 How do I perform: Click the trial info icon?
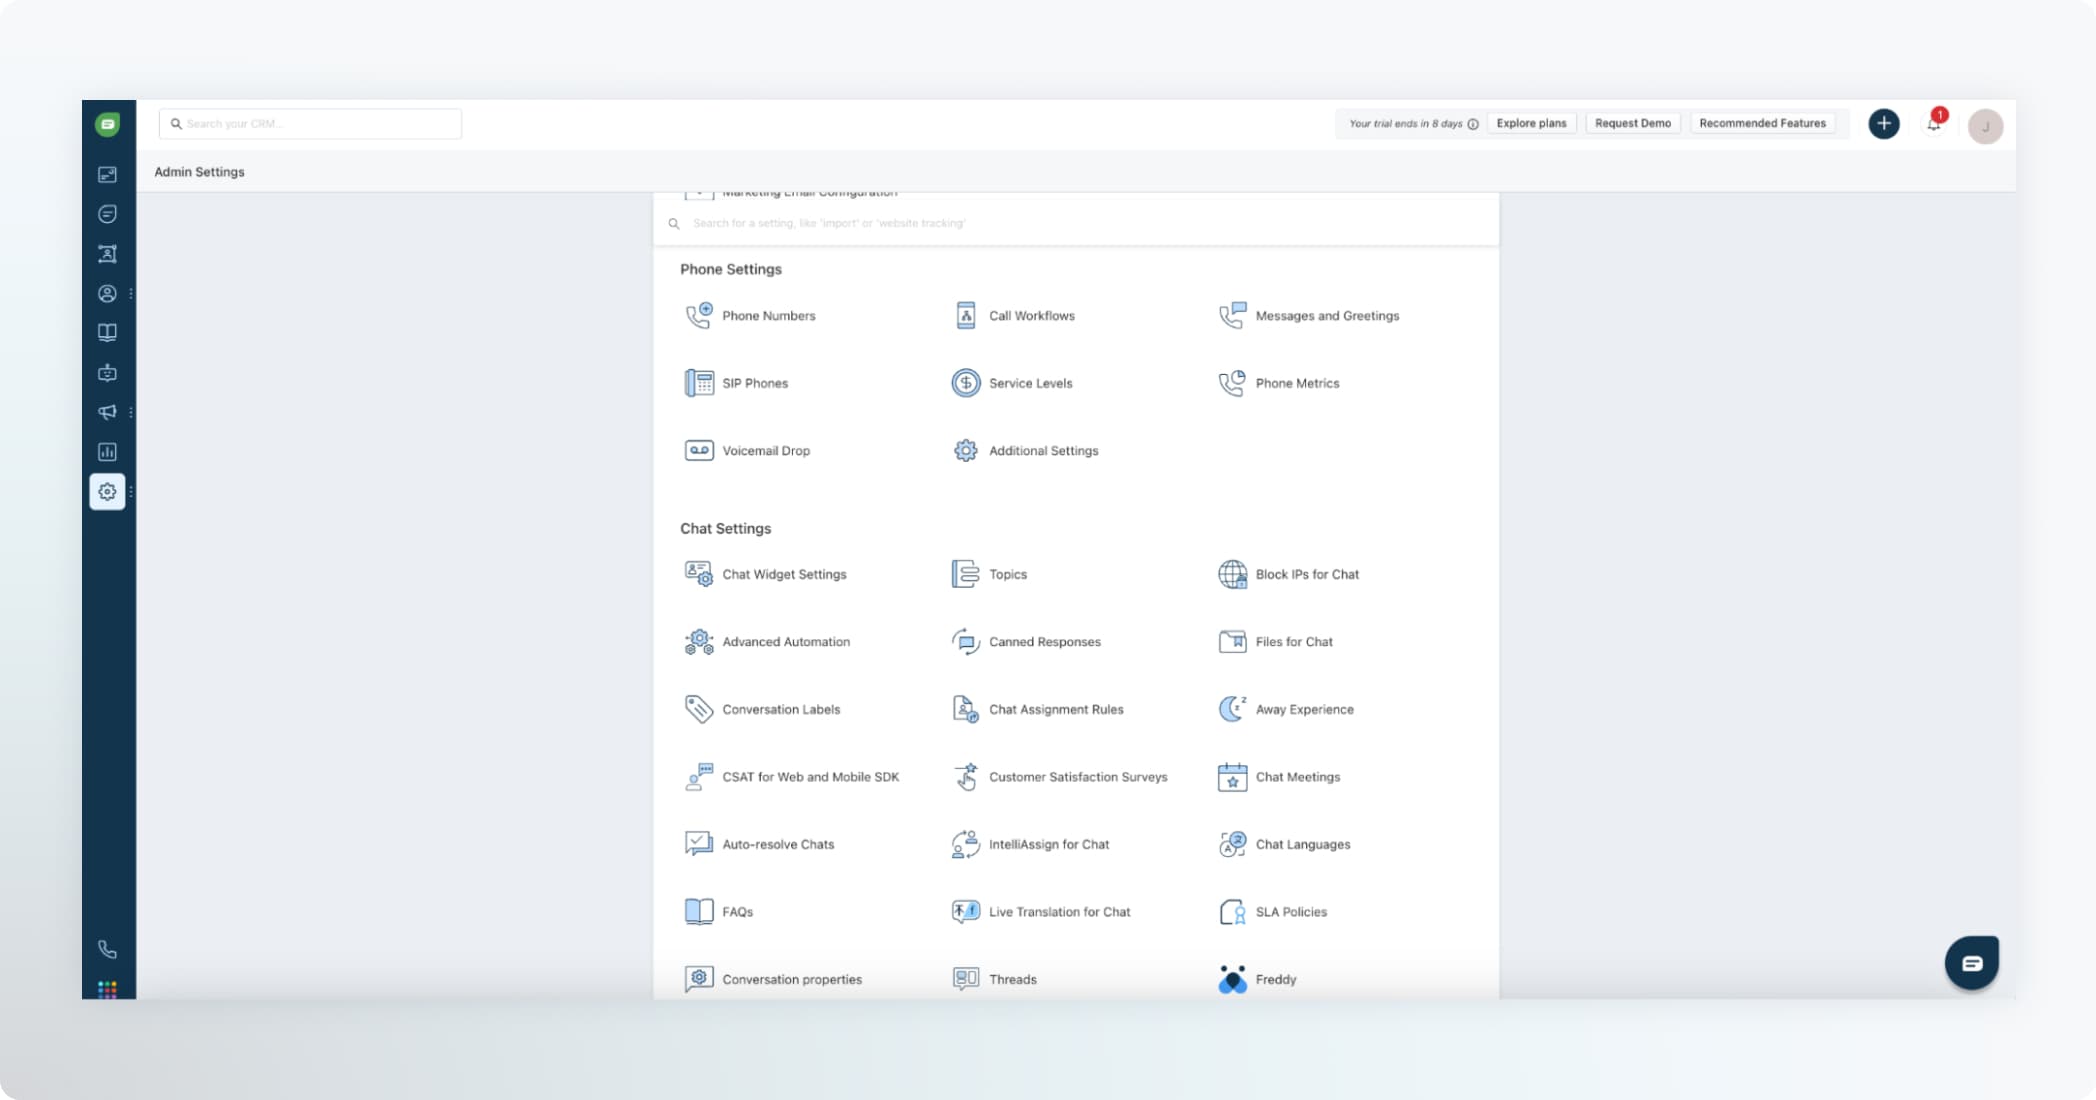[1473, 124]
